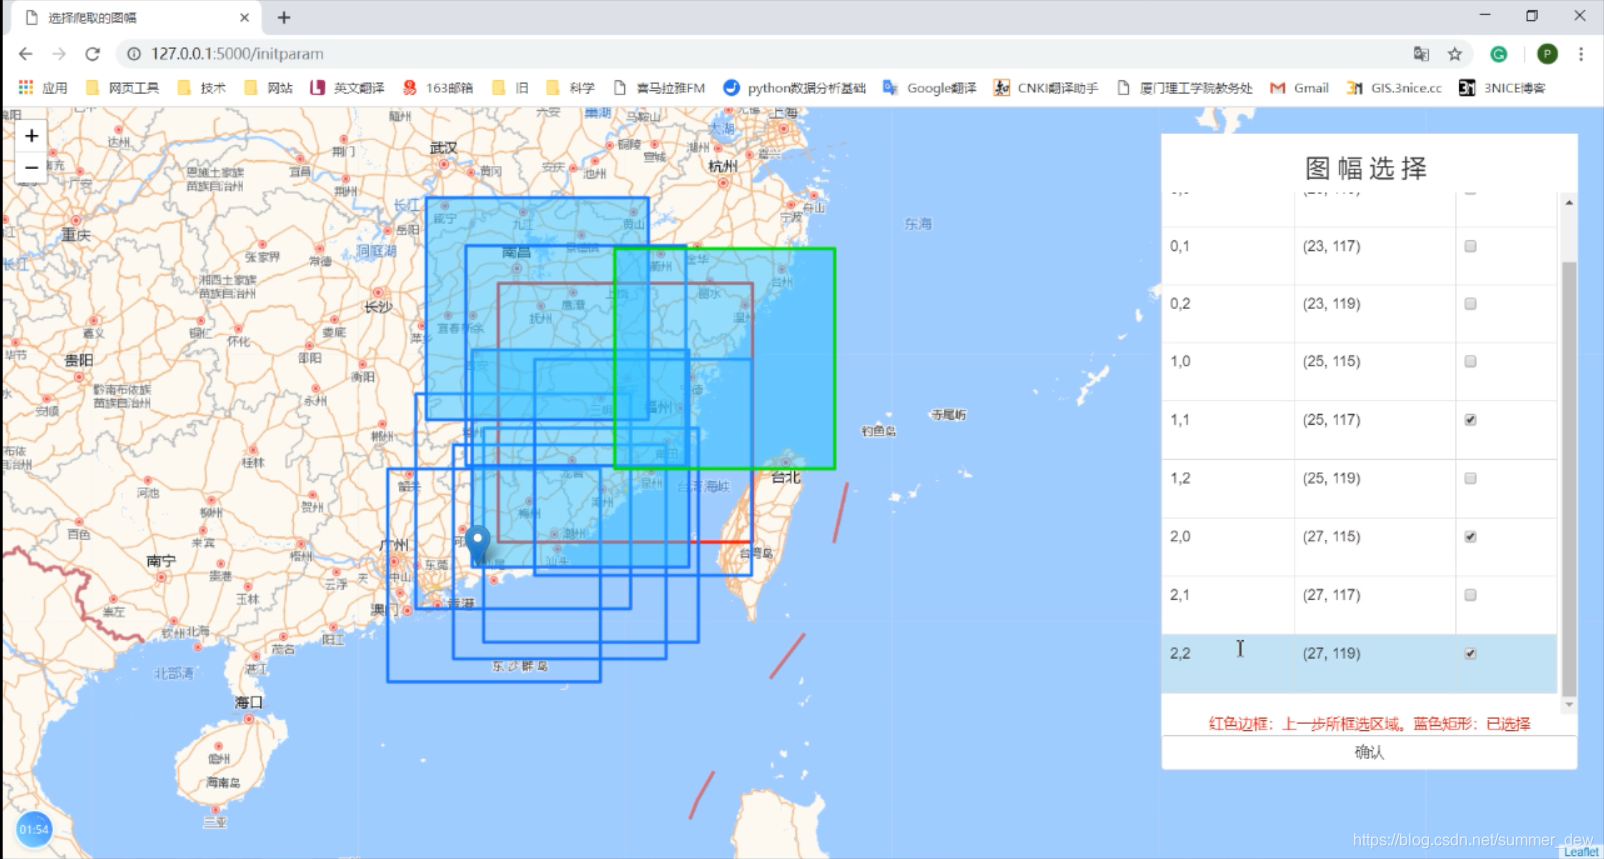Open the 旧 bookmark folder
The image size is (1604, 859).
[510, 88]
